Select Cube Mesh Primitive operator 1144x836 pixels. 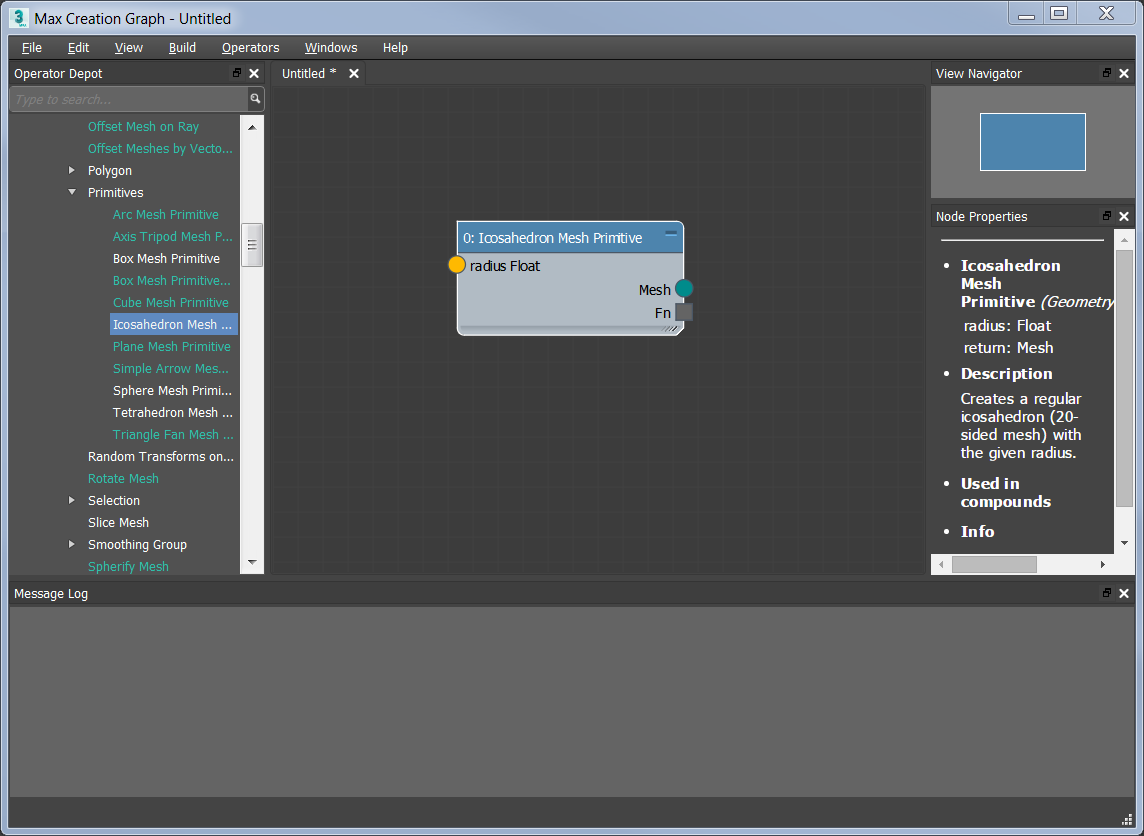tap(171, 302)
